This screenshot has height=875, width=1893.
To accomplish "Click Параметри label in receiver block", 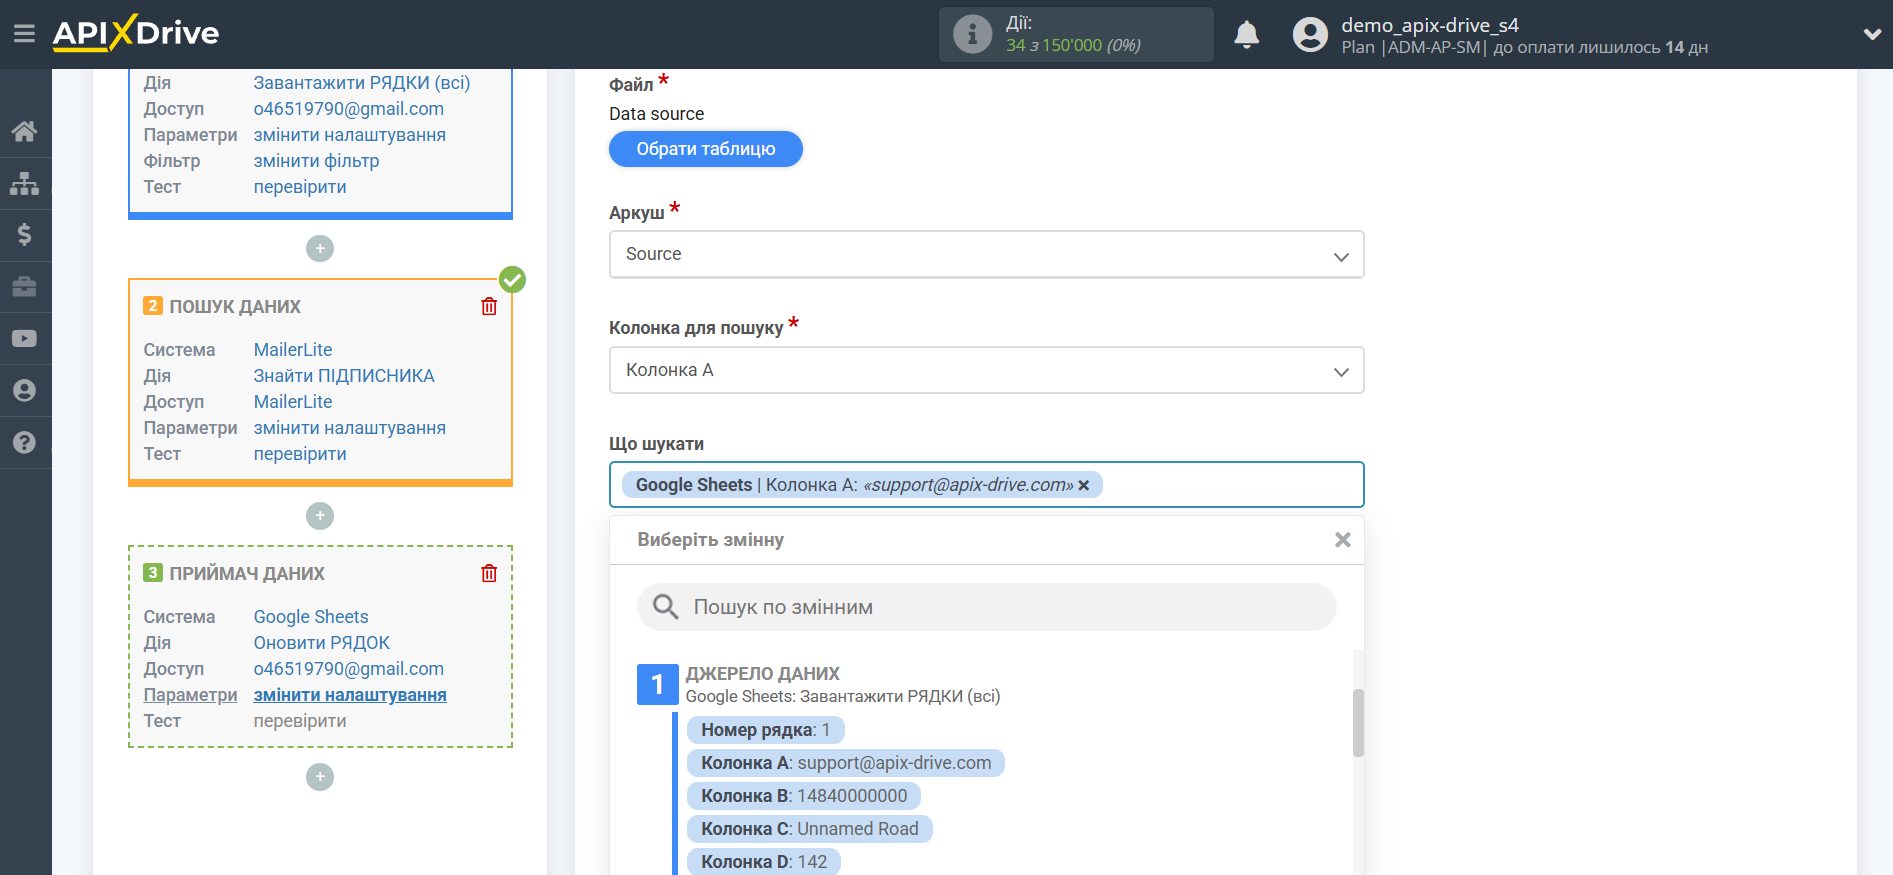I will point(190,695).
